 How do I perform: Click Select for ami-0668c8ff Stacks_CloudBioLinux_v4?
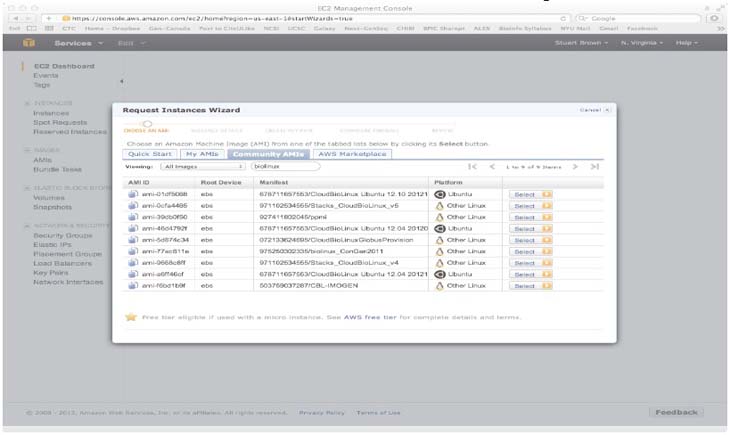click(530, 263)
